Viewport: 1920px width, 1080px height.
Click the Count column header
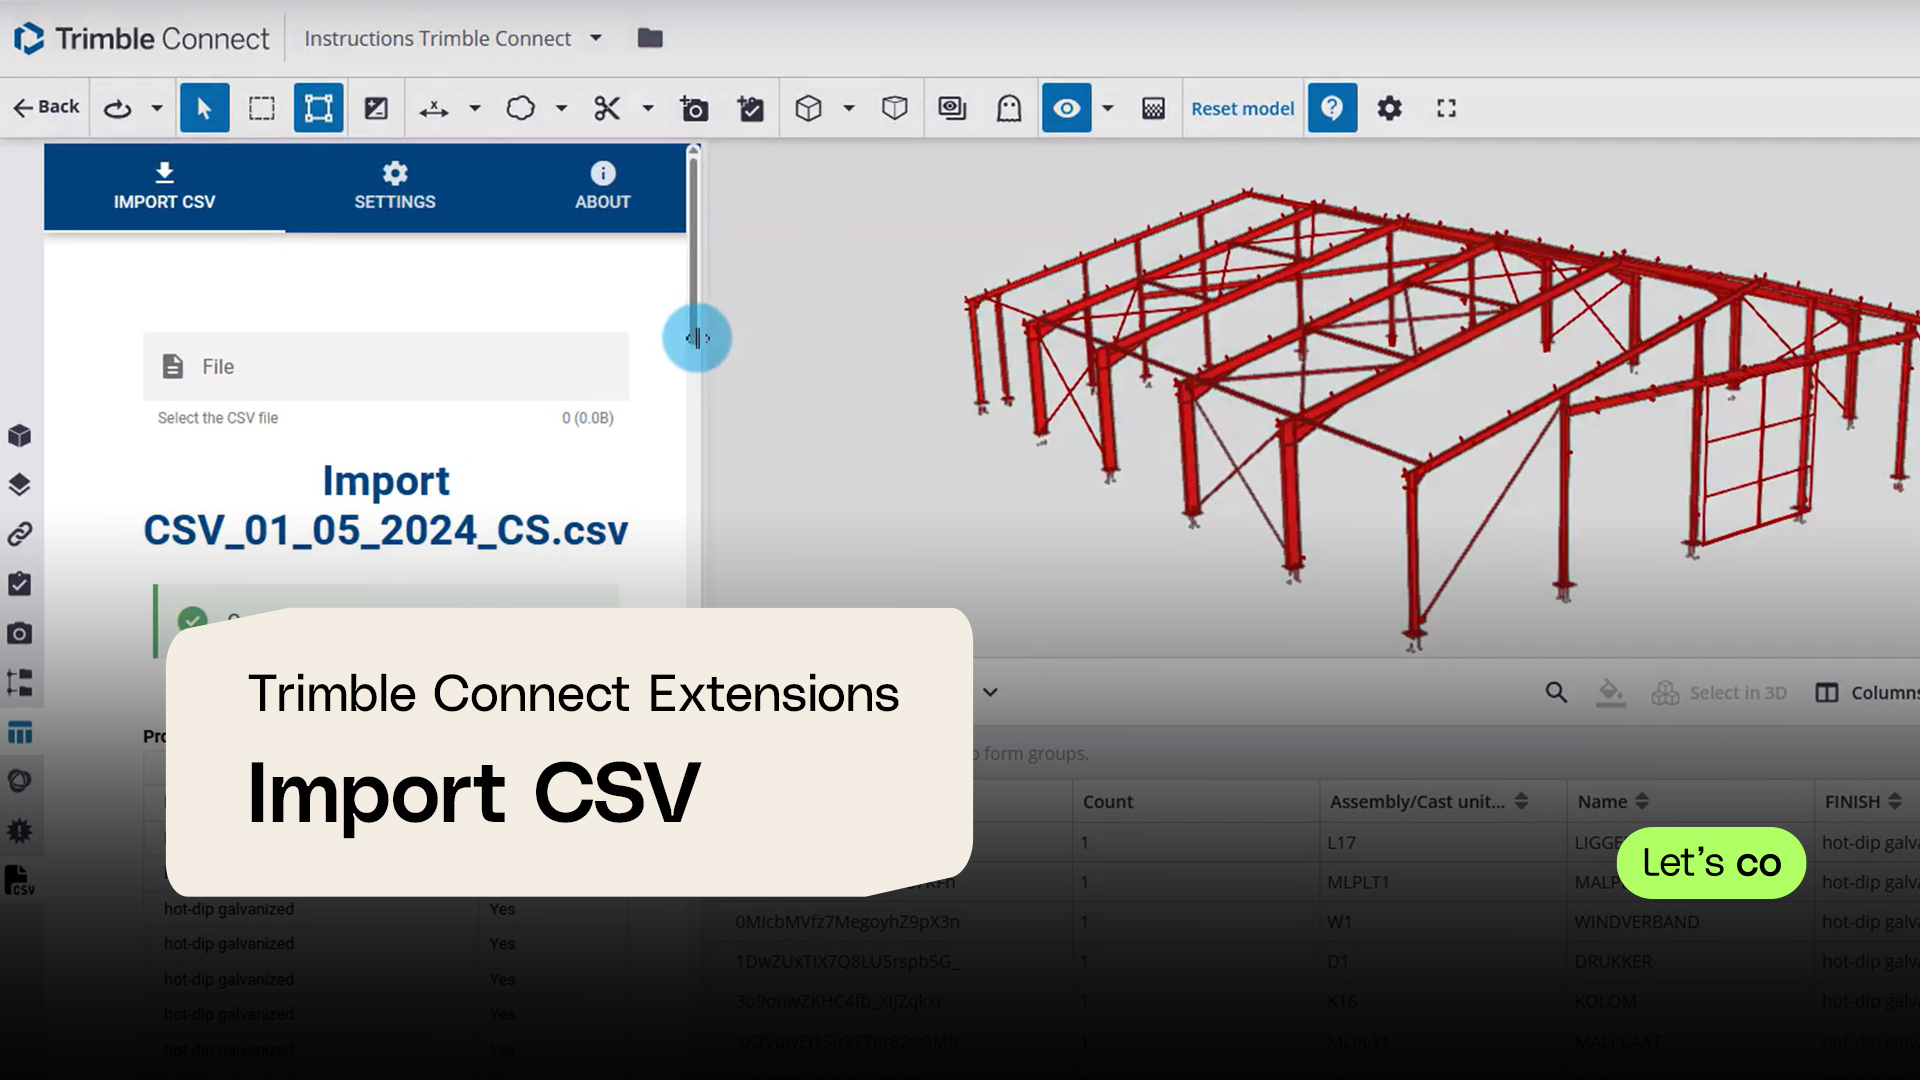[1108, 801]
